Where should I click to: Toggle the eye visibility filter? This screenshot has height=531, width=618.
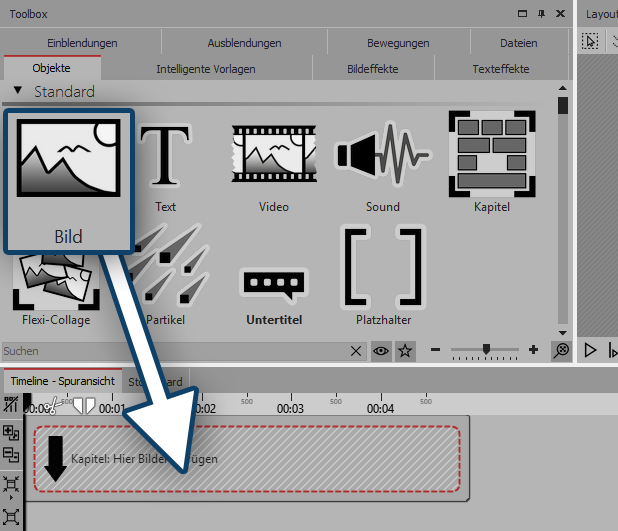pos(381,351)
